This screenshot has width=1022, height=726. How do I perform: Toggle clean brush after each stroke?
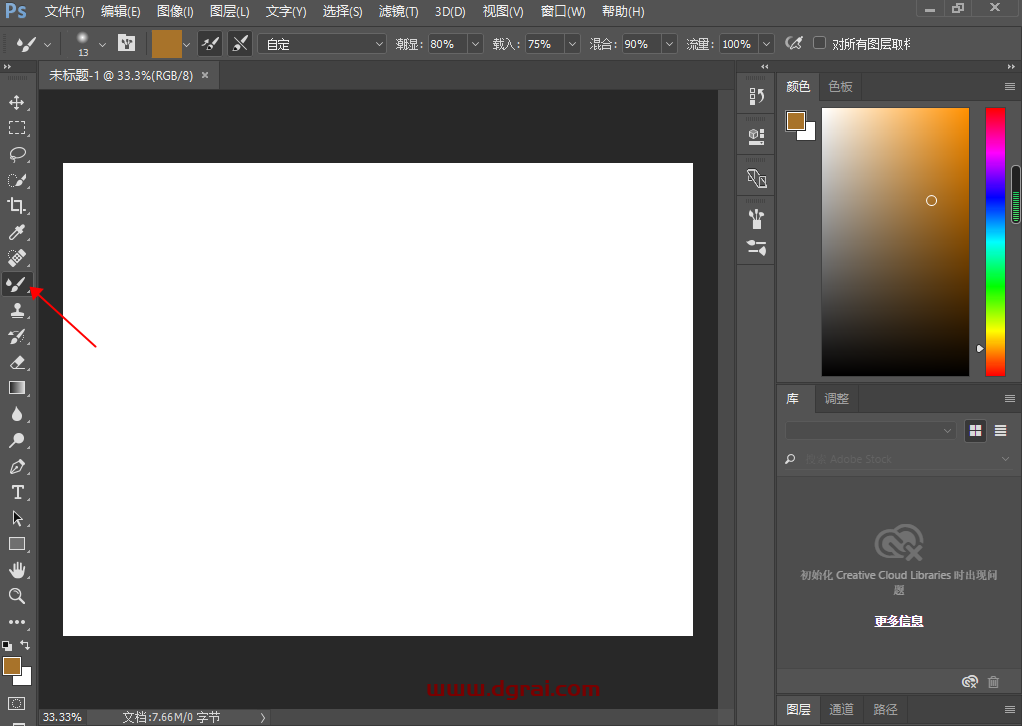[x=240, y=44]
